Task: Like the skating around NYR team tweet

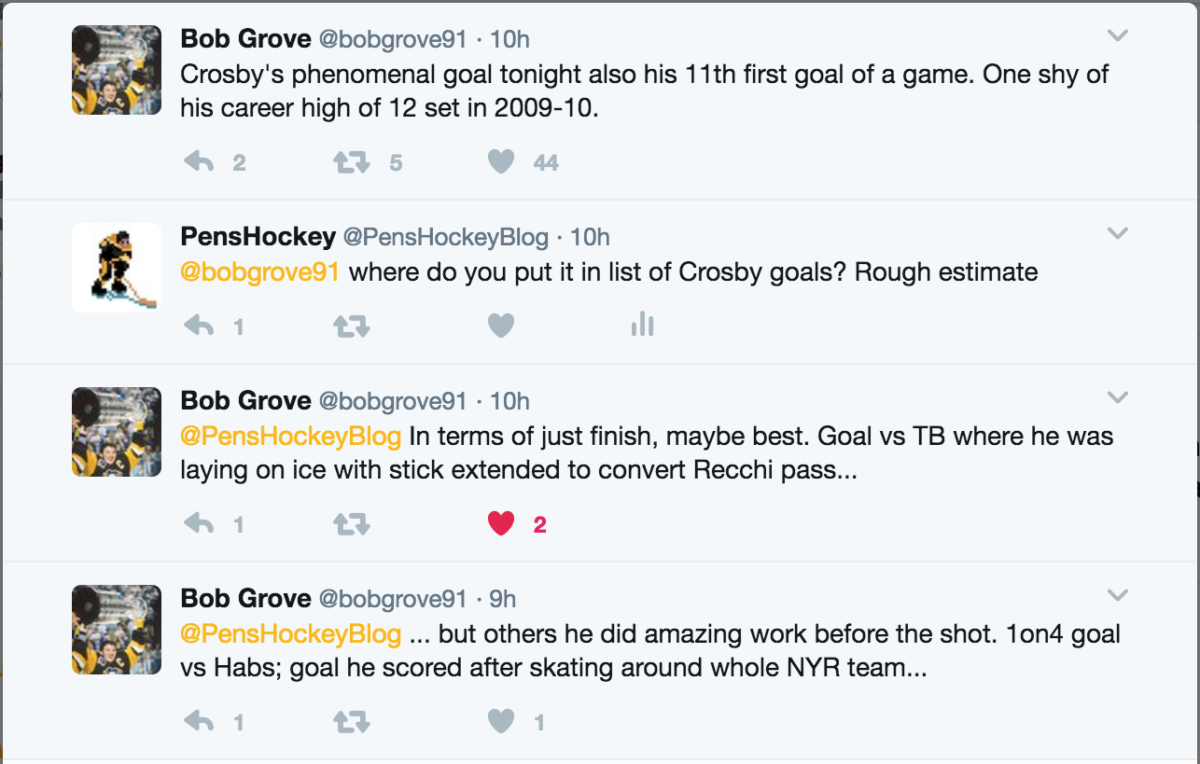Action: pos(501,721)
